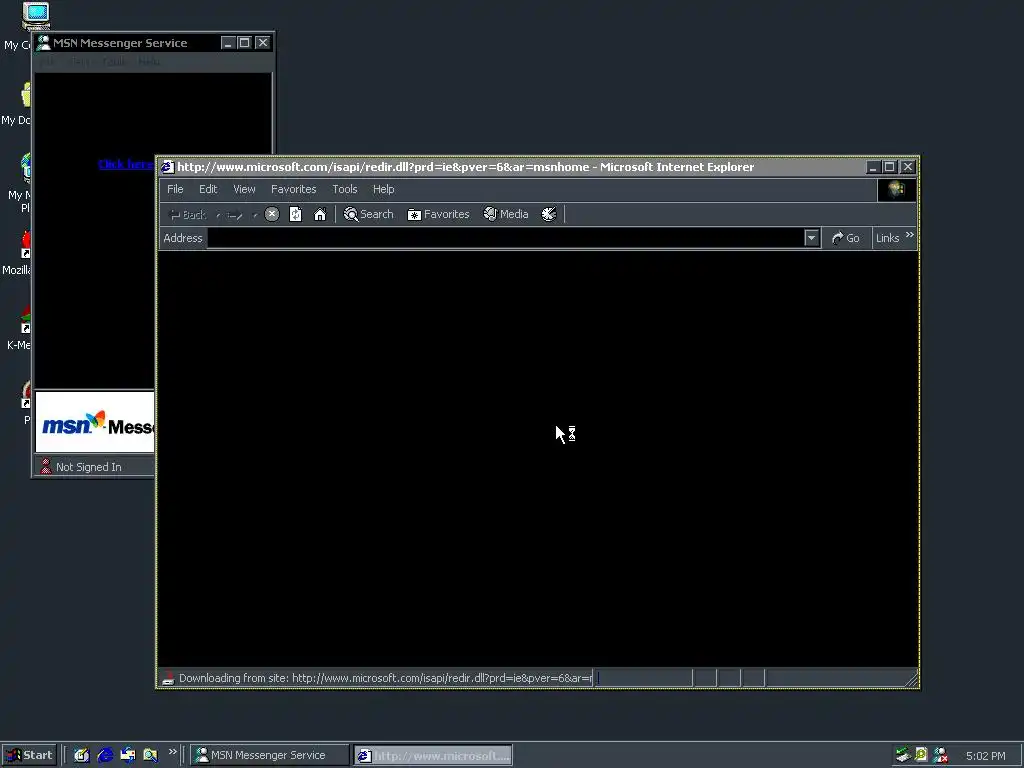Viewport: 1024px width, 768px height.
Task: Launch Outlook Express from quick launch
Action: click(128, 755)
